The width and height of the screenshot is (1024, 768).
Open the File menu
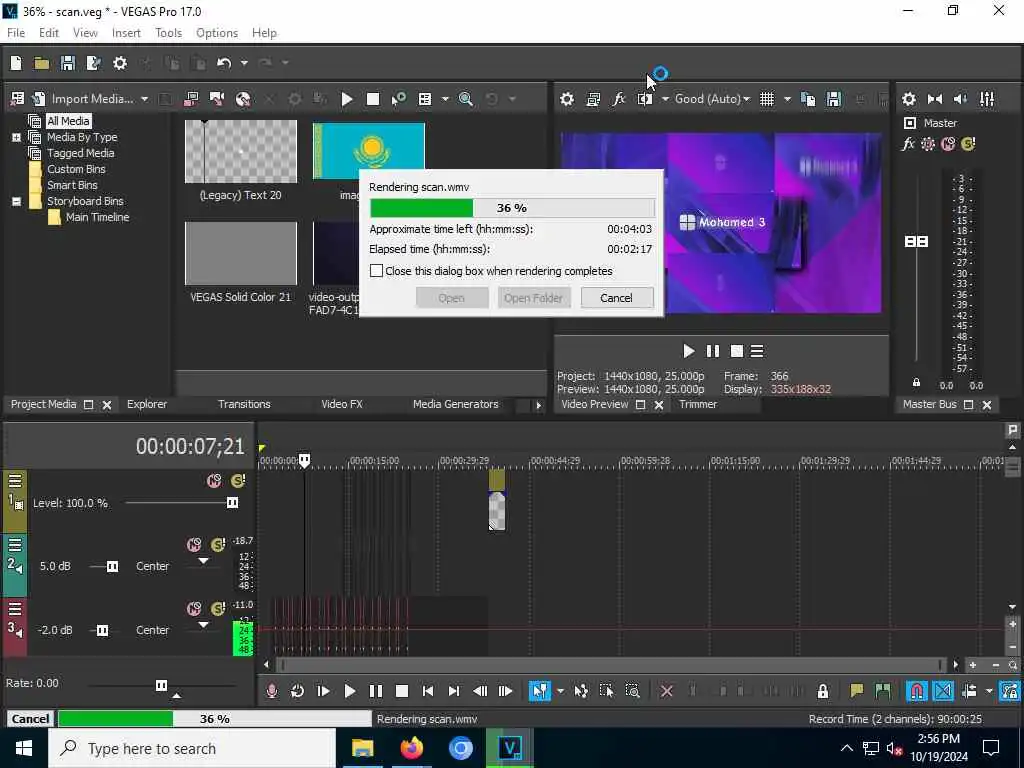pos(16,33)
